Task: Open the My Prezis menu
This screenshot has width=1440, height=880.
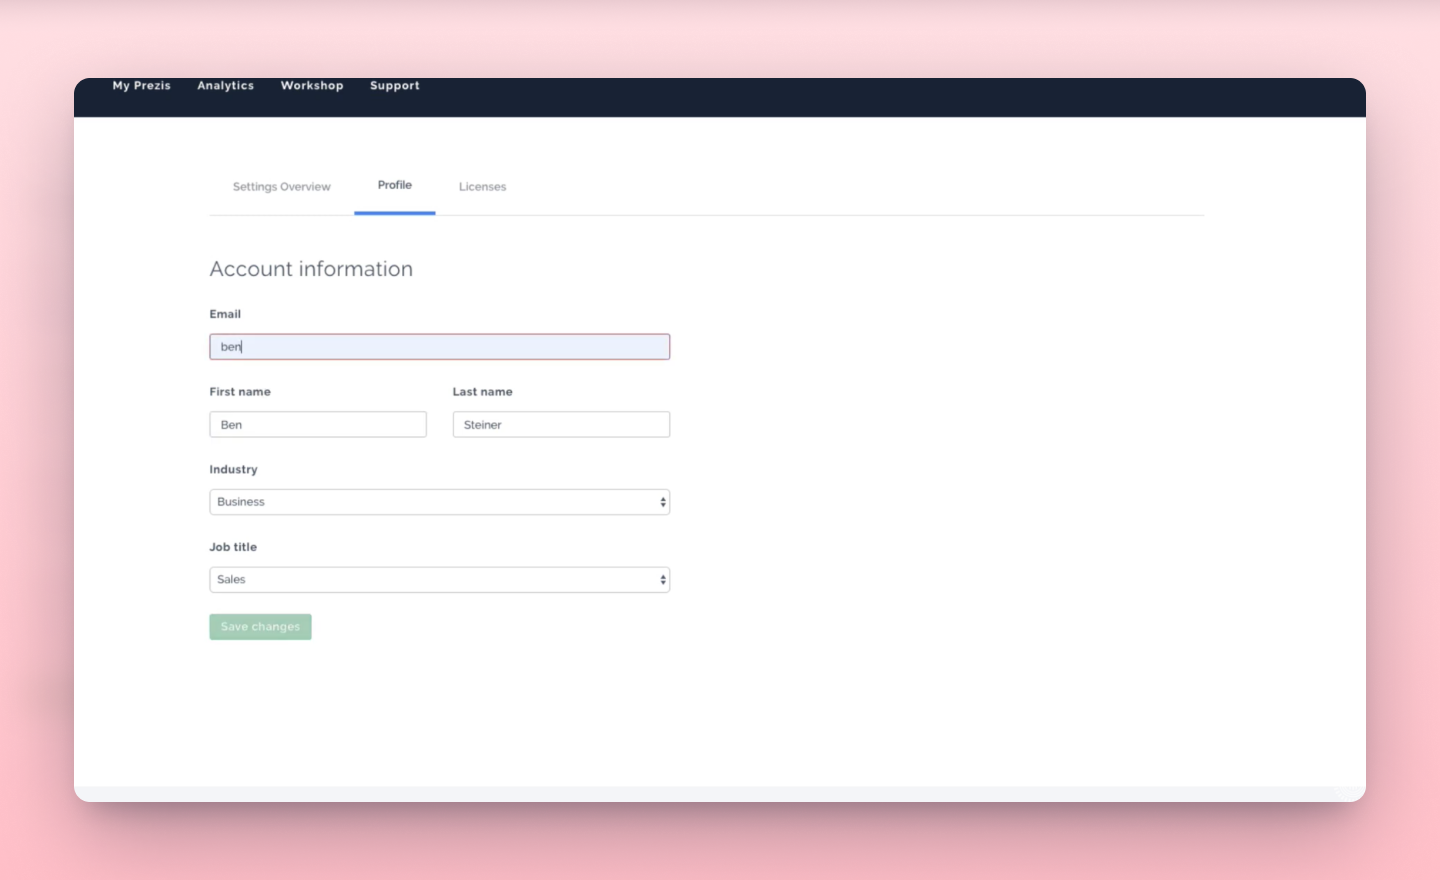Action: (141, 86)
